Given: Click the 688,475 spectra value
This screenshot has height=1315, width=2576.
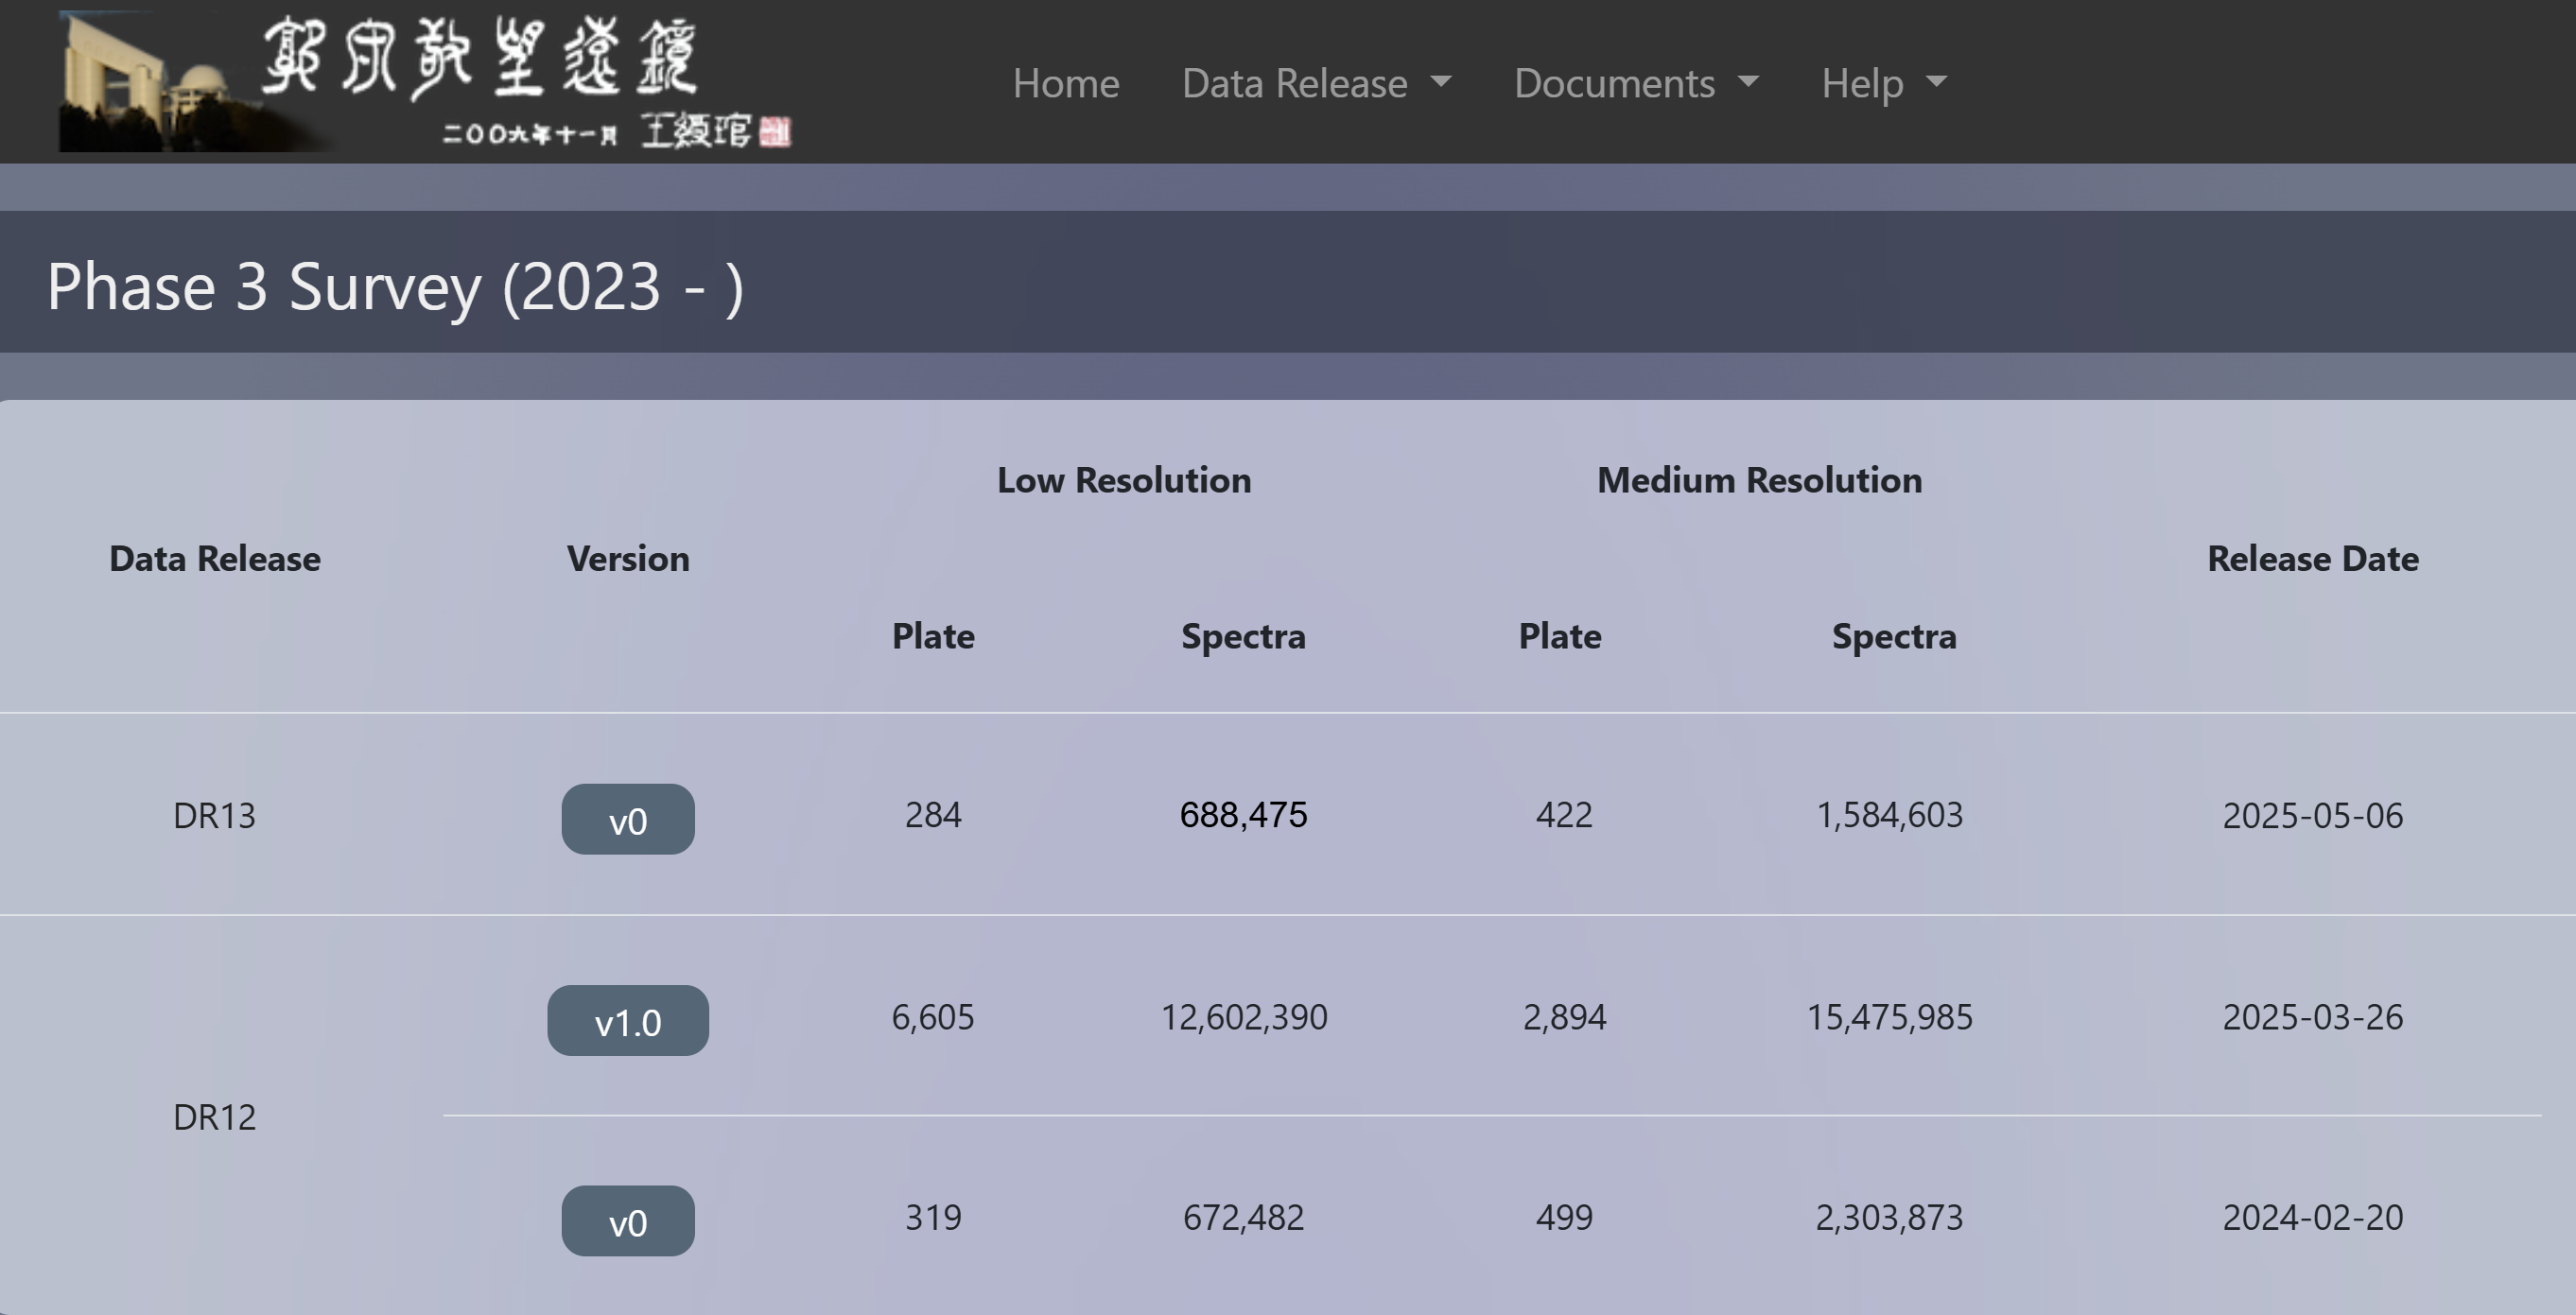Looking at the screenshot, I should (x=1243, y=815).
